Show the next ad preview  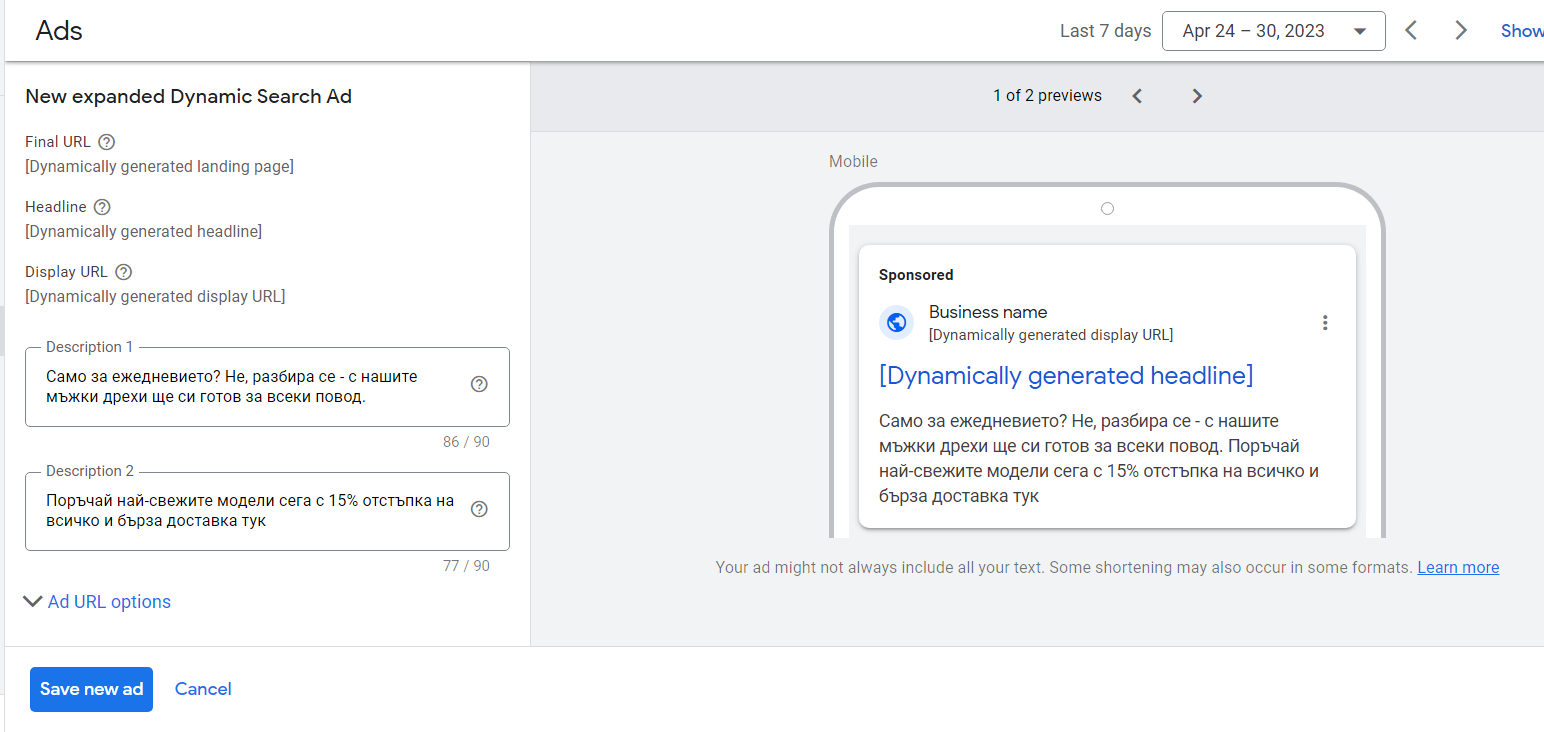1197,96
